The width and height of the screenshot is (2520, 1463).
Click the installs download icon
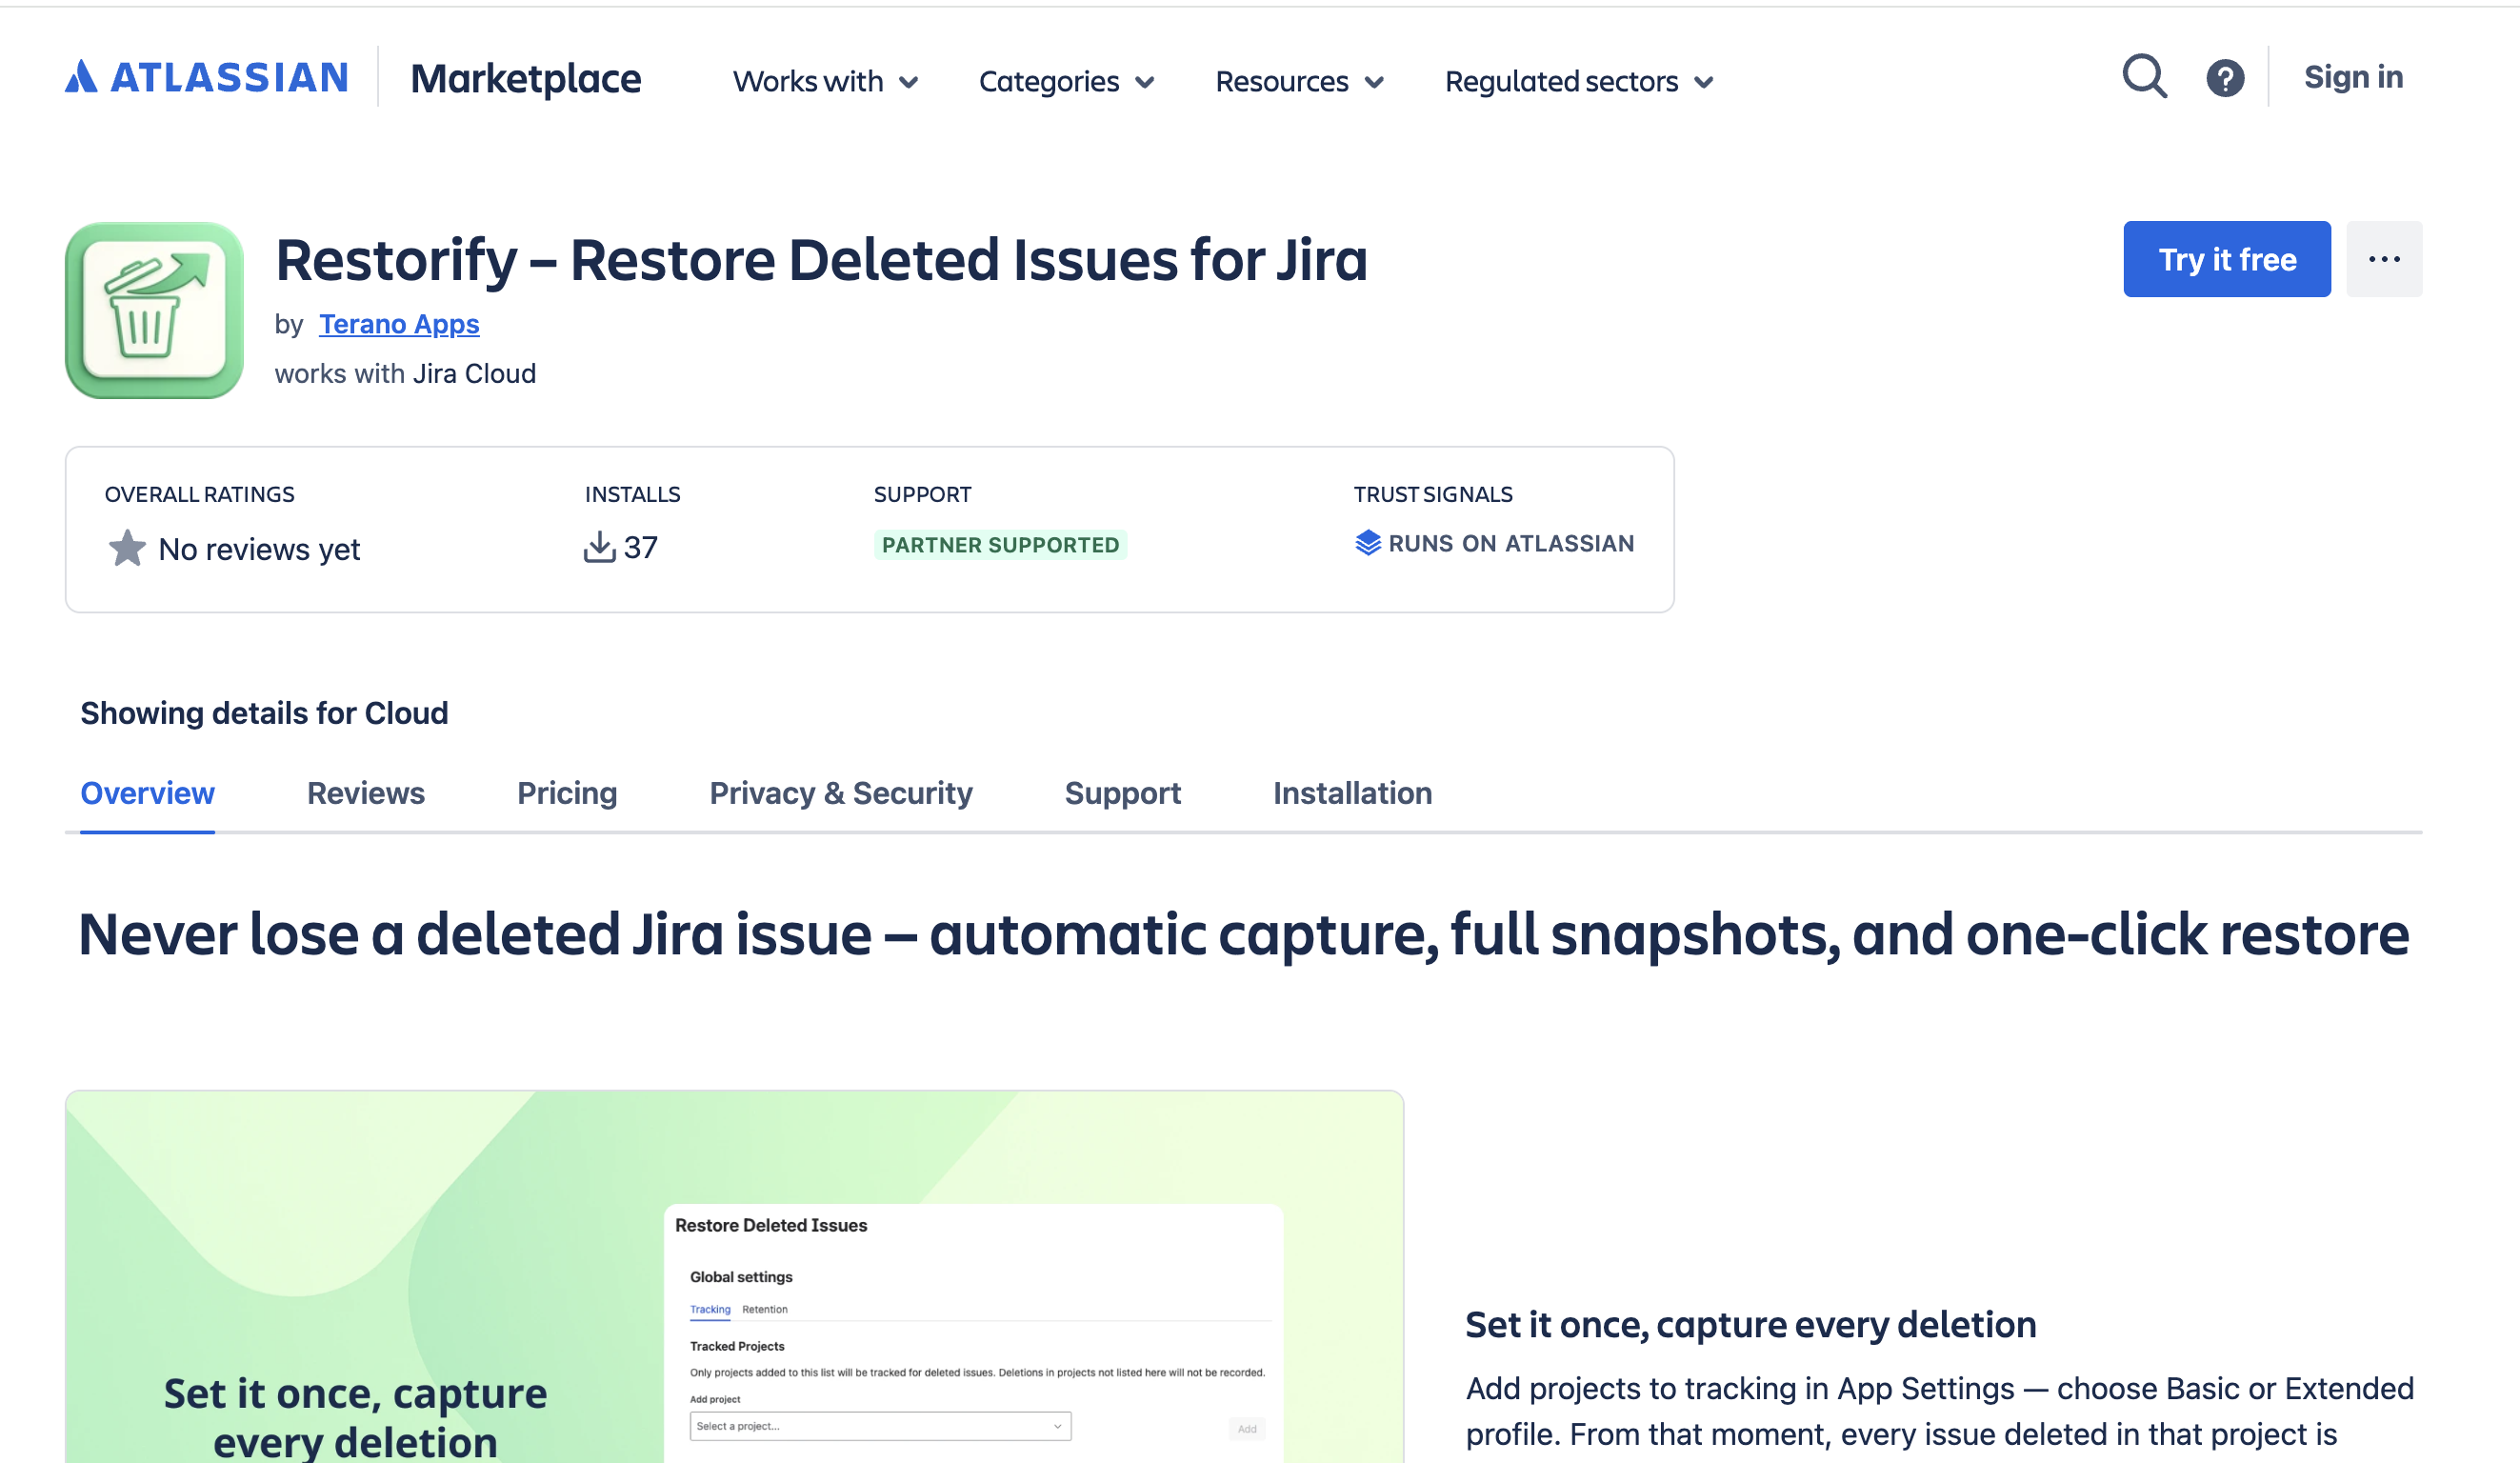599,547
